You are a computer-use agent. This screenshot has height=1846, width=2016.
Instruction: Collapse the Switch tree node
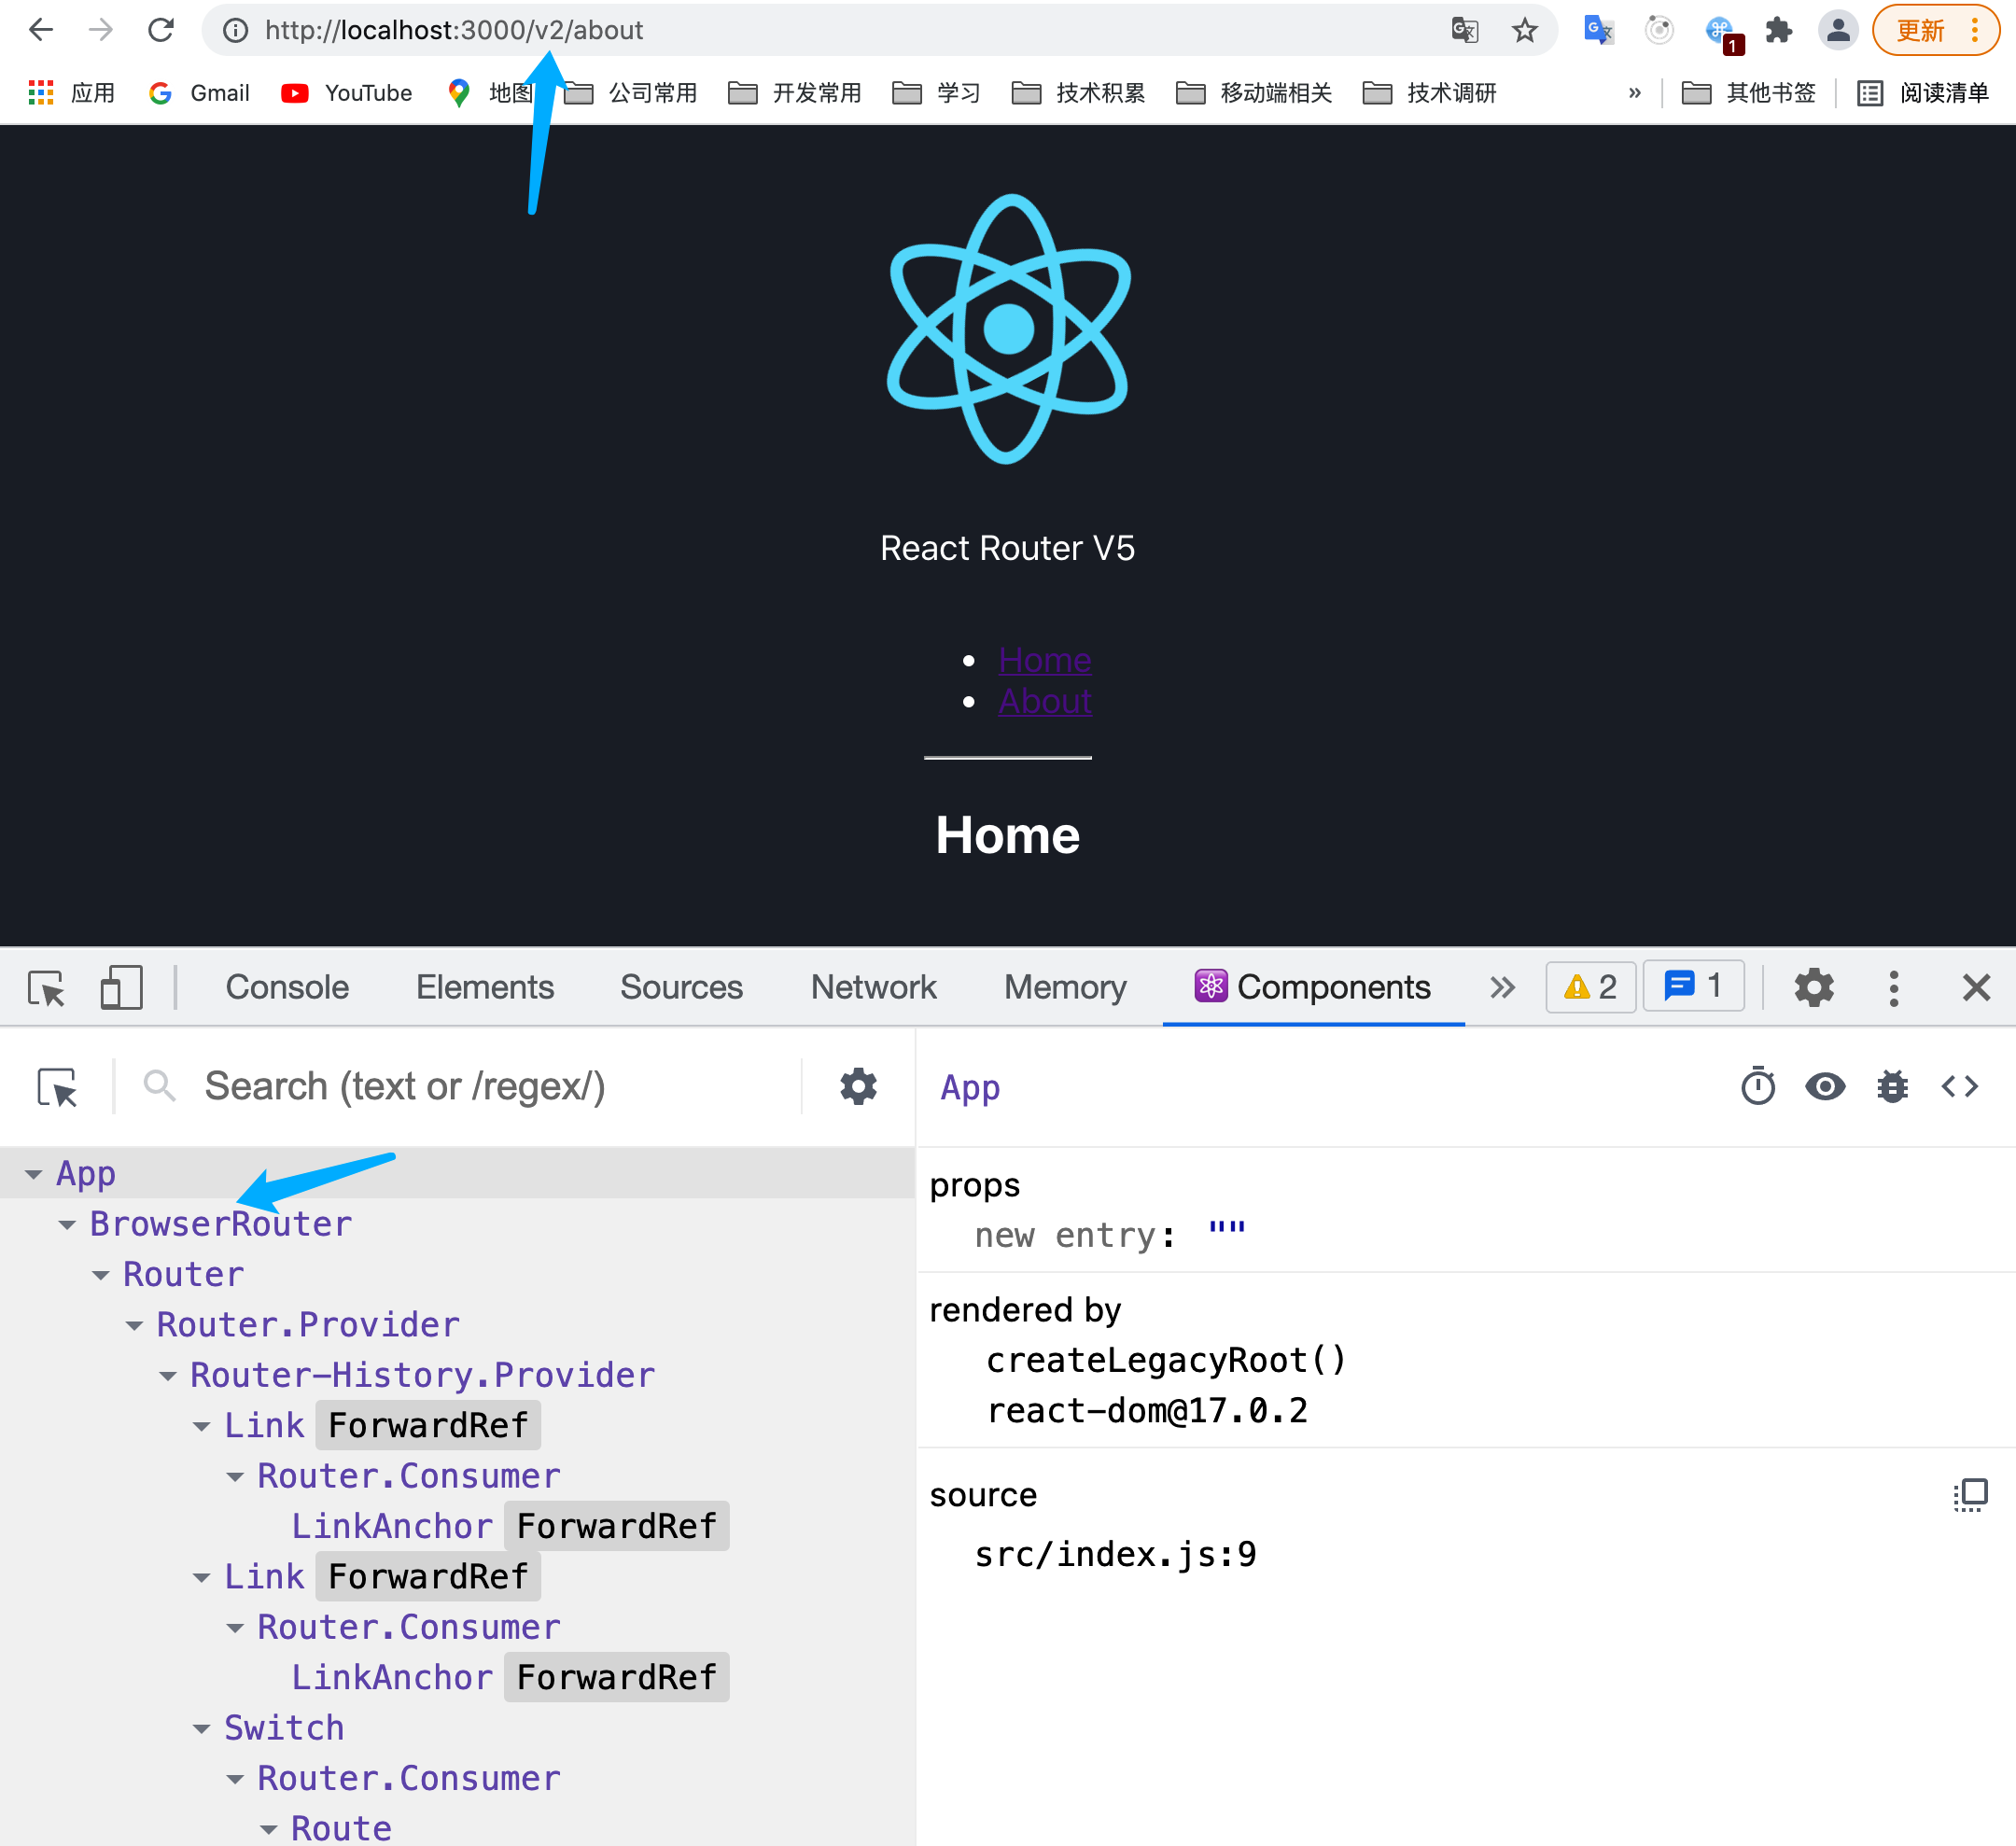tap(201, 1729)
